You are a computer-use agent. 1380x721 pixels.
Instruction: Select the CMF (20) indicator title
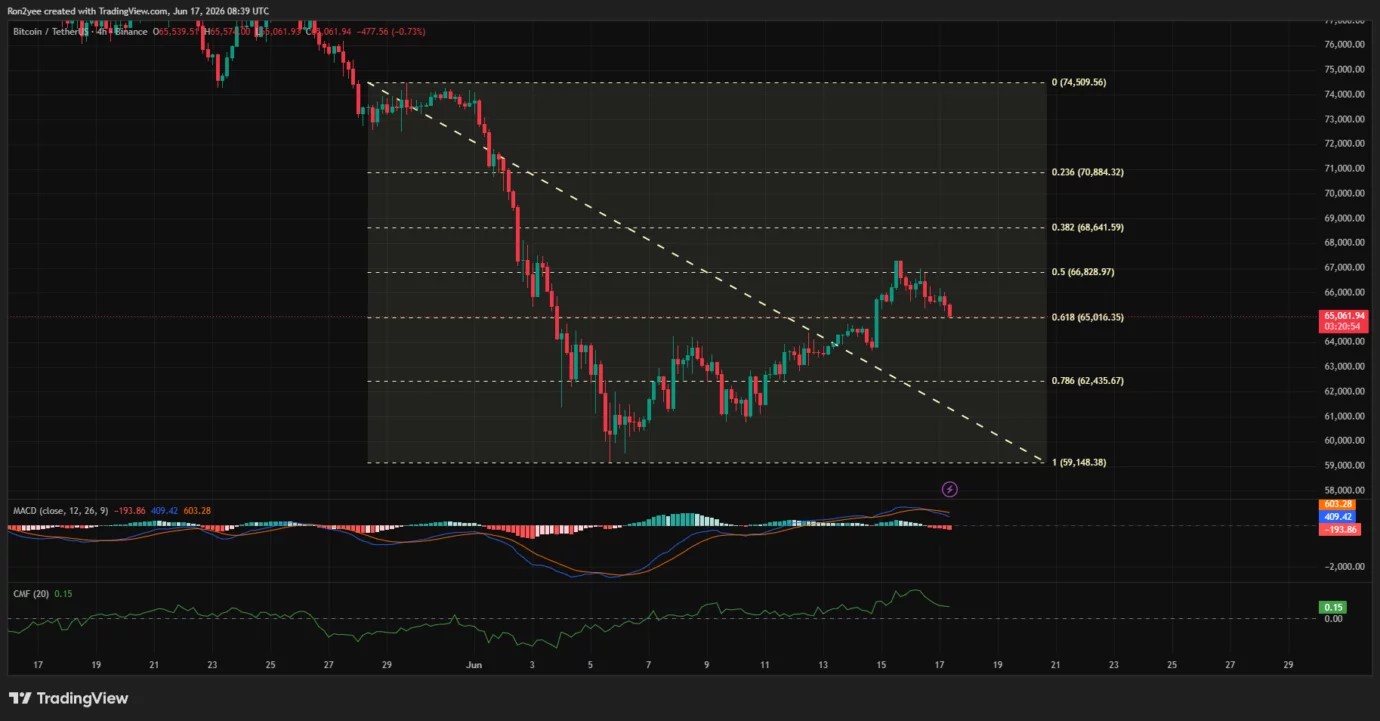(x=30, y=594)
